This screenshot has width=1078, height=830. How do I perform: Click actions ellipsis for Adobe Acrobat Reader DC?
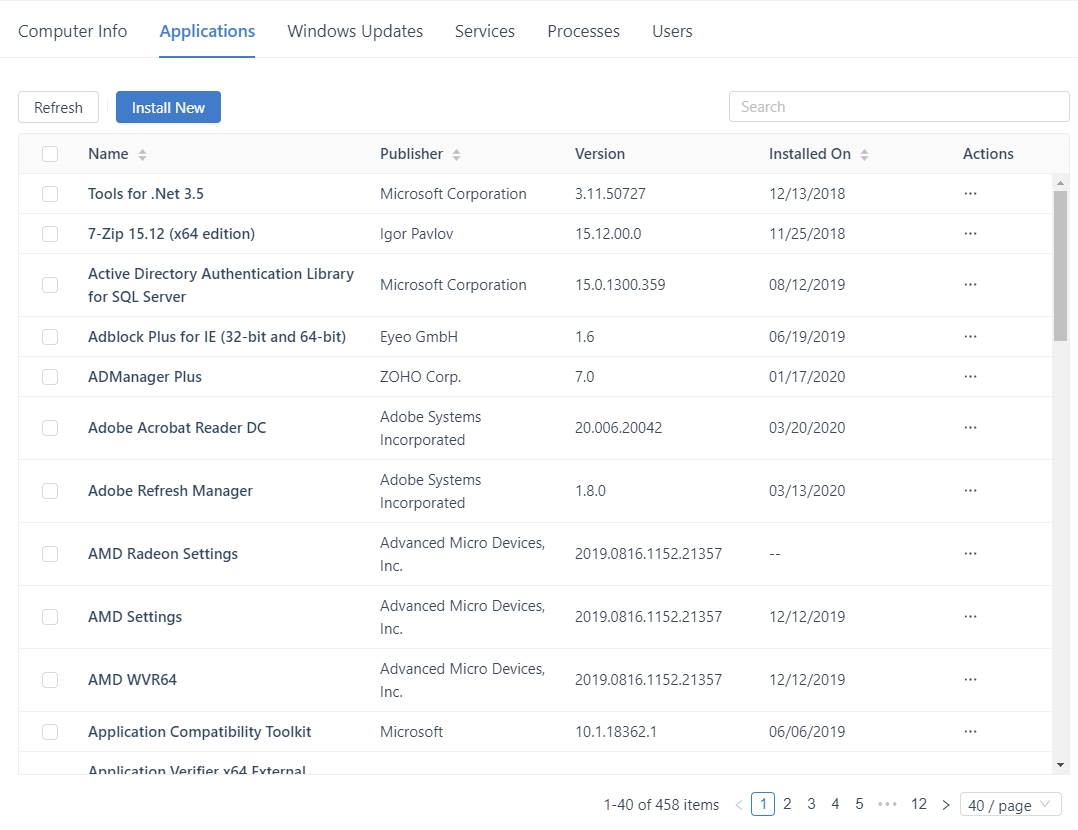tap(970, 428)
